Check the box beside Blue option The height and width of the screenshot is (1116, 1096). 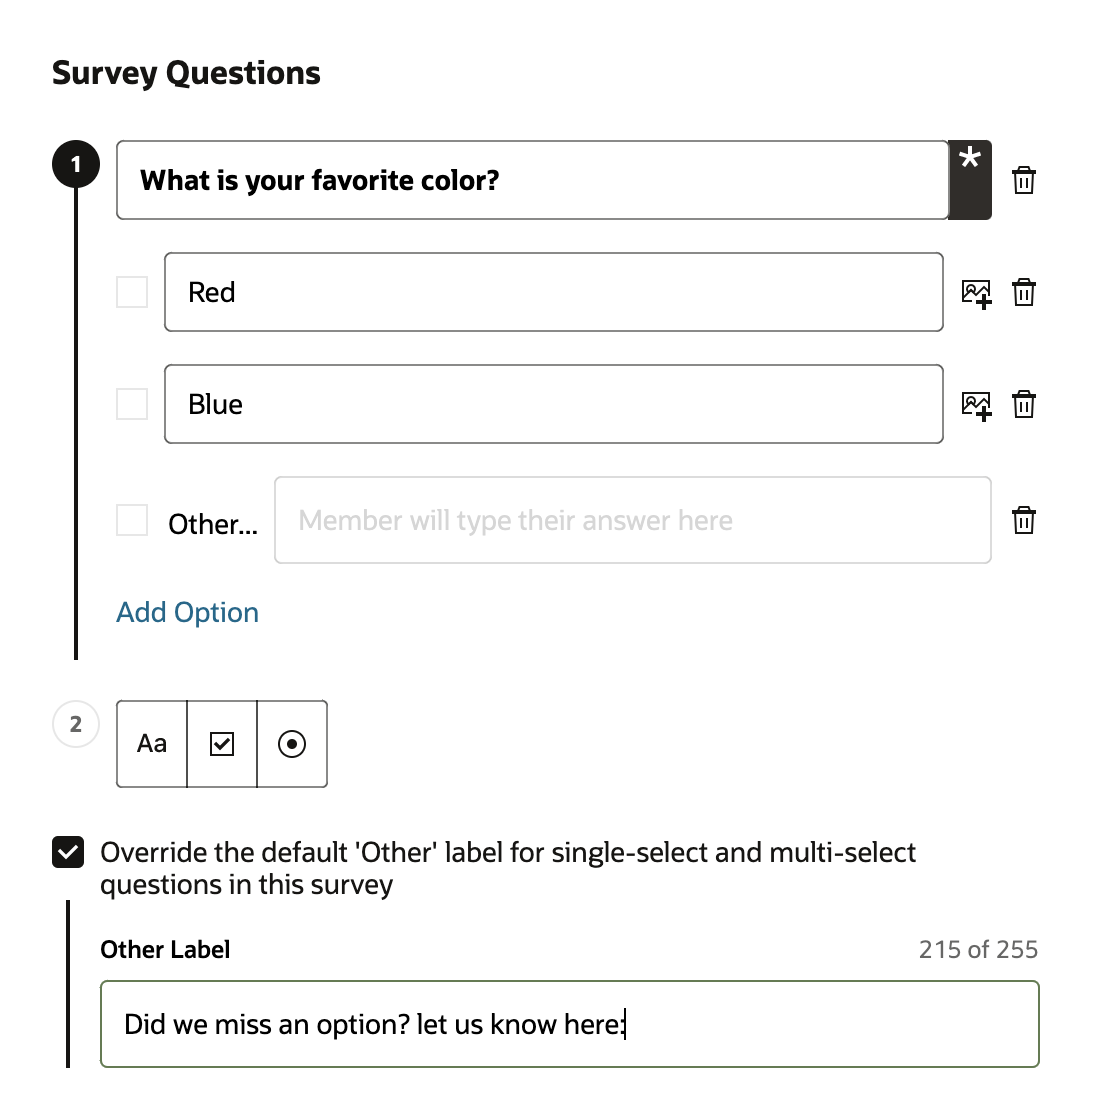coord(132,404)
